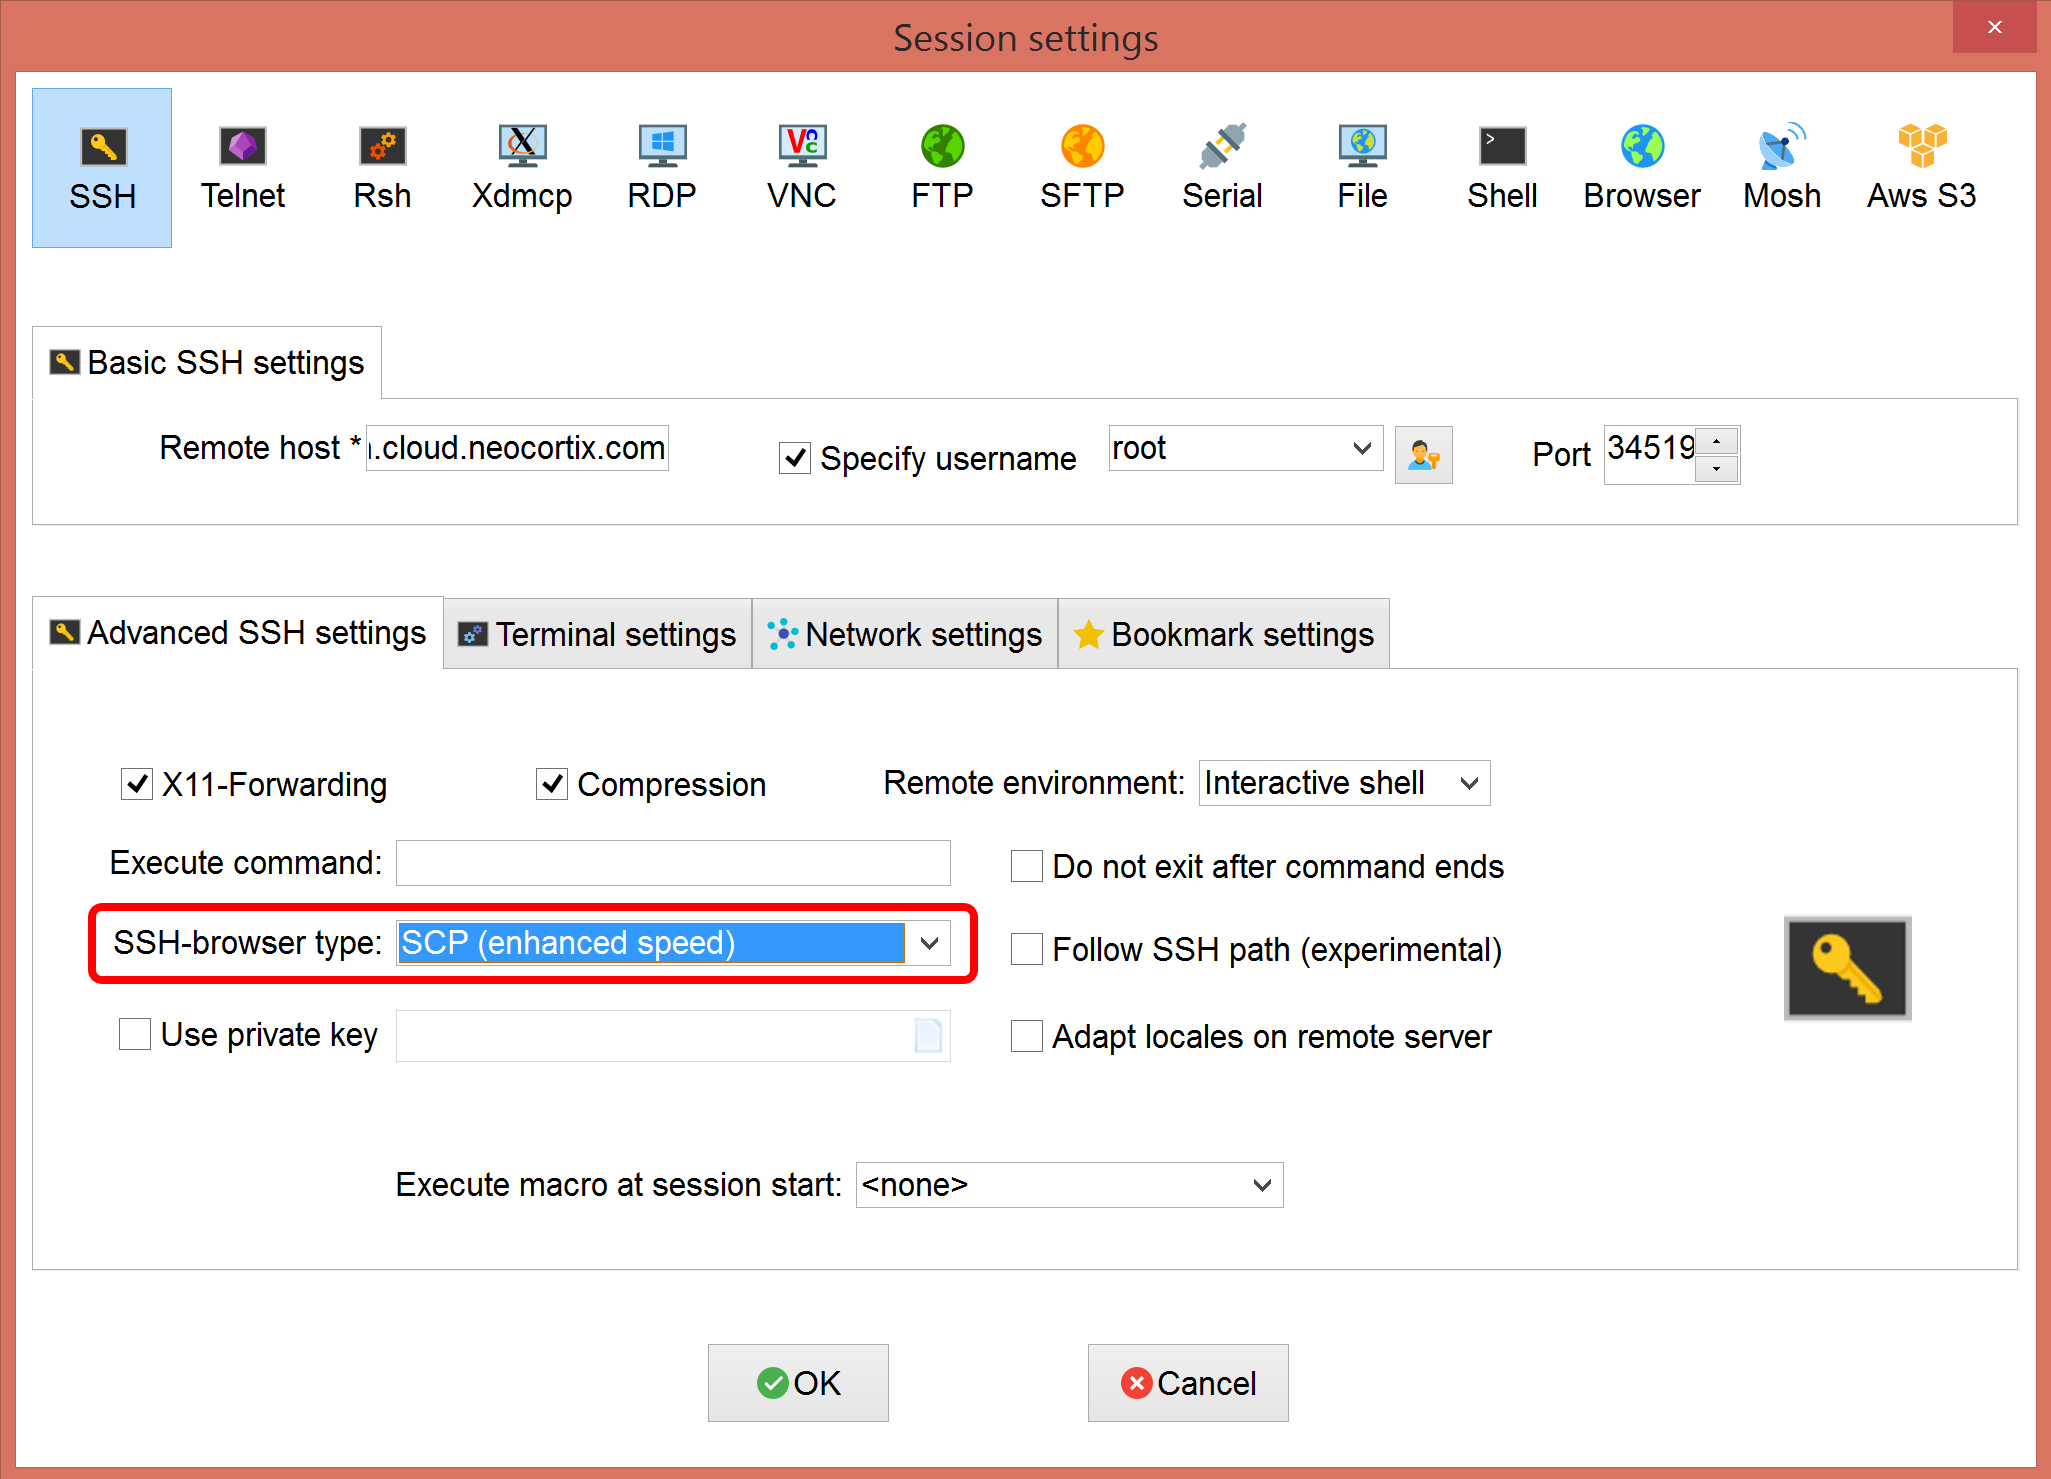Increase the Port number with up arrow
Screen dimensions: 2051x1479
[x=1717, y=441]
